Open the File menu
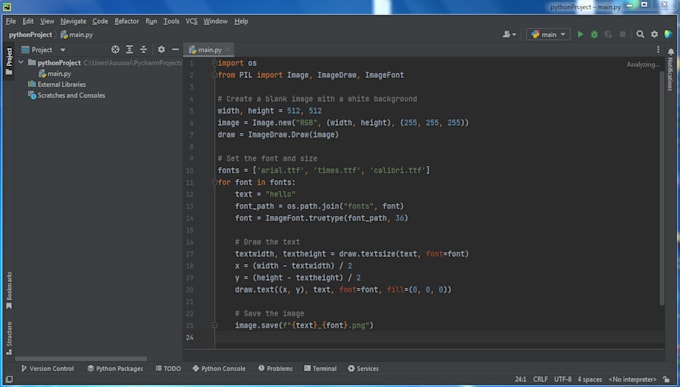 (x=10, y=21)
